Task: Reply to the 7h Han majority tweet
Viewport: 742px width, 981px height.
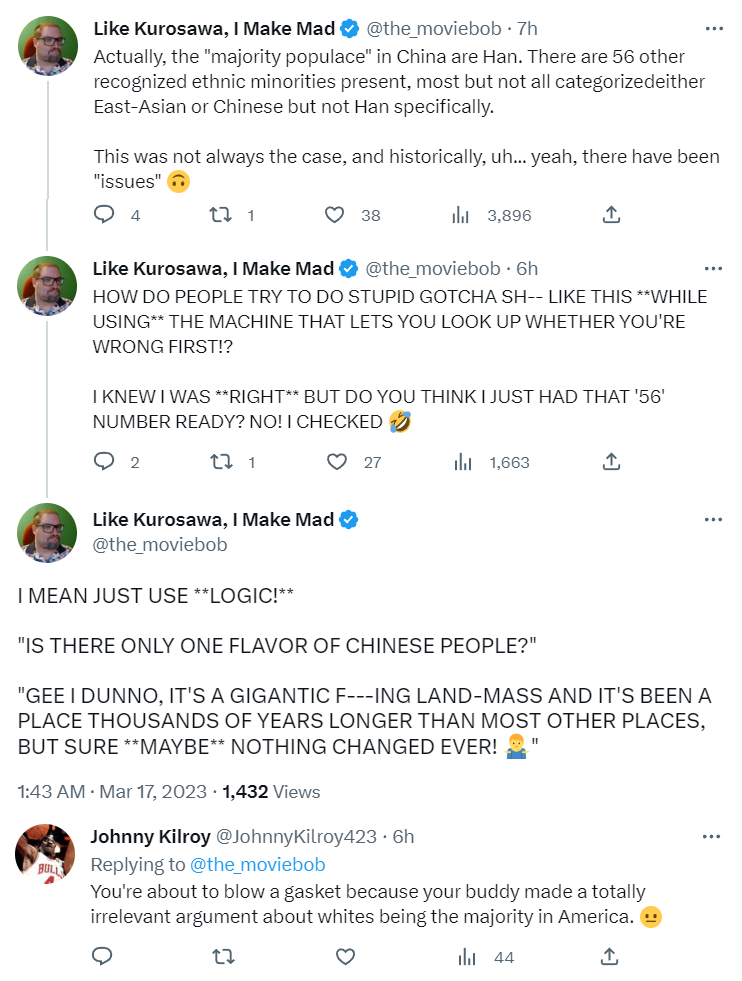Action: (x=104, y=215)
